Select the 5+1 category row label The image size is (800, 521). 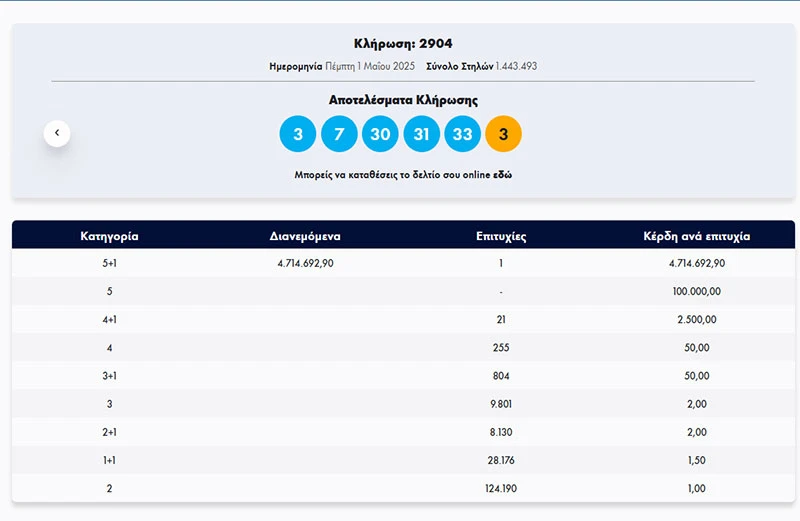coord(109,264)
